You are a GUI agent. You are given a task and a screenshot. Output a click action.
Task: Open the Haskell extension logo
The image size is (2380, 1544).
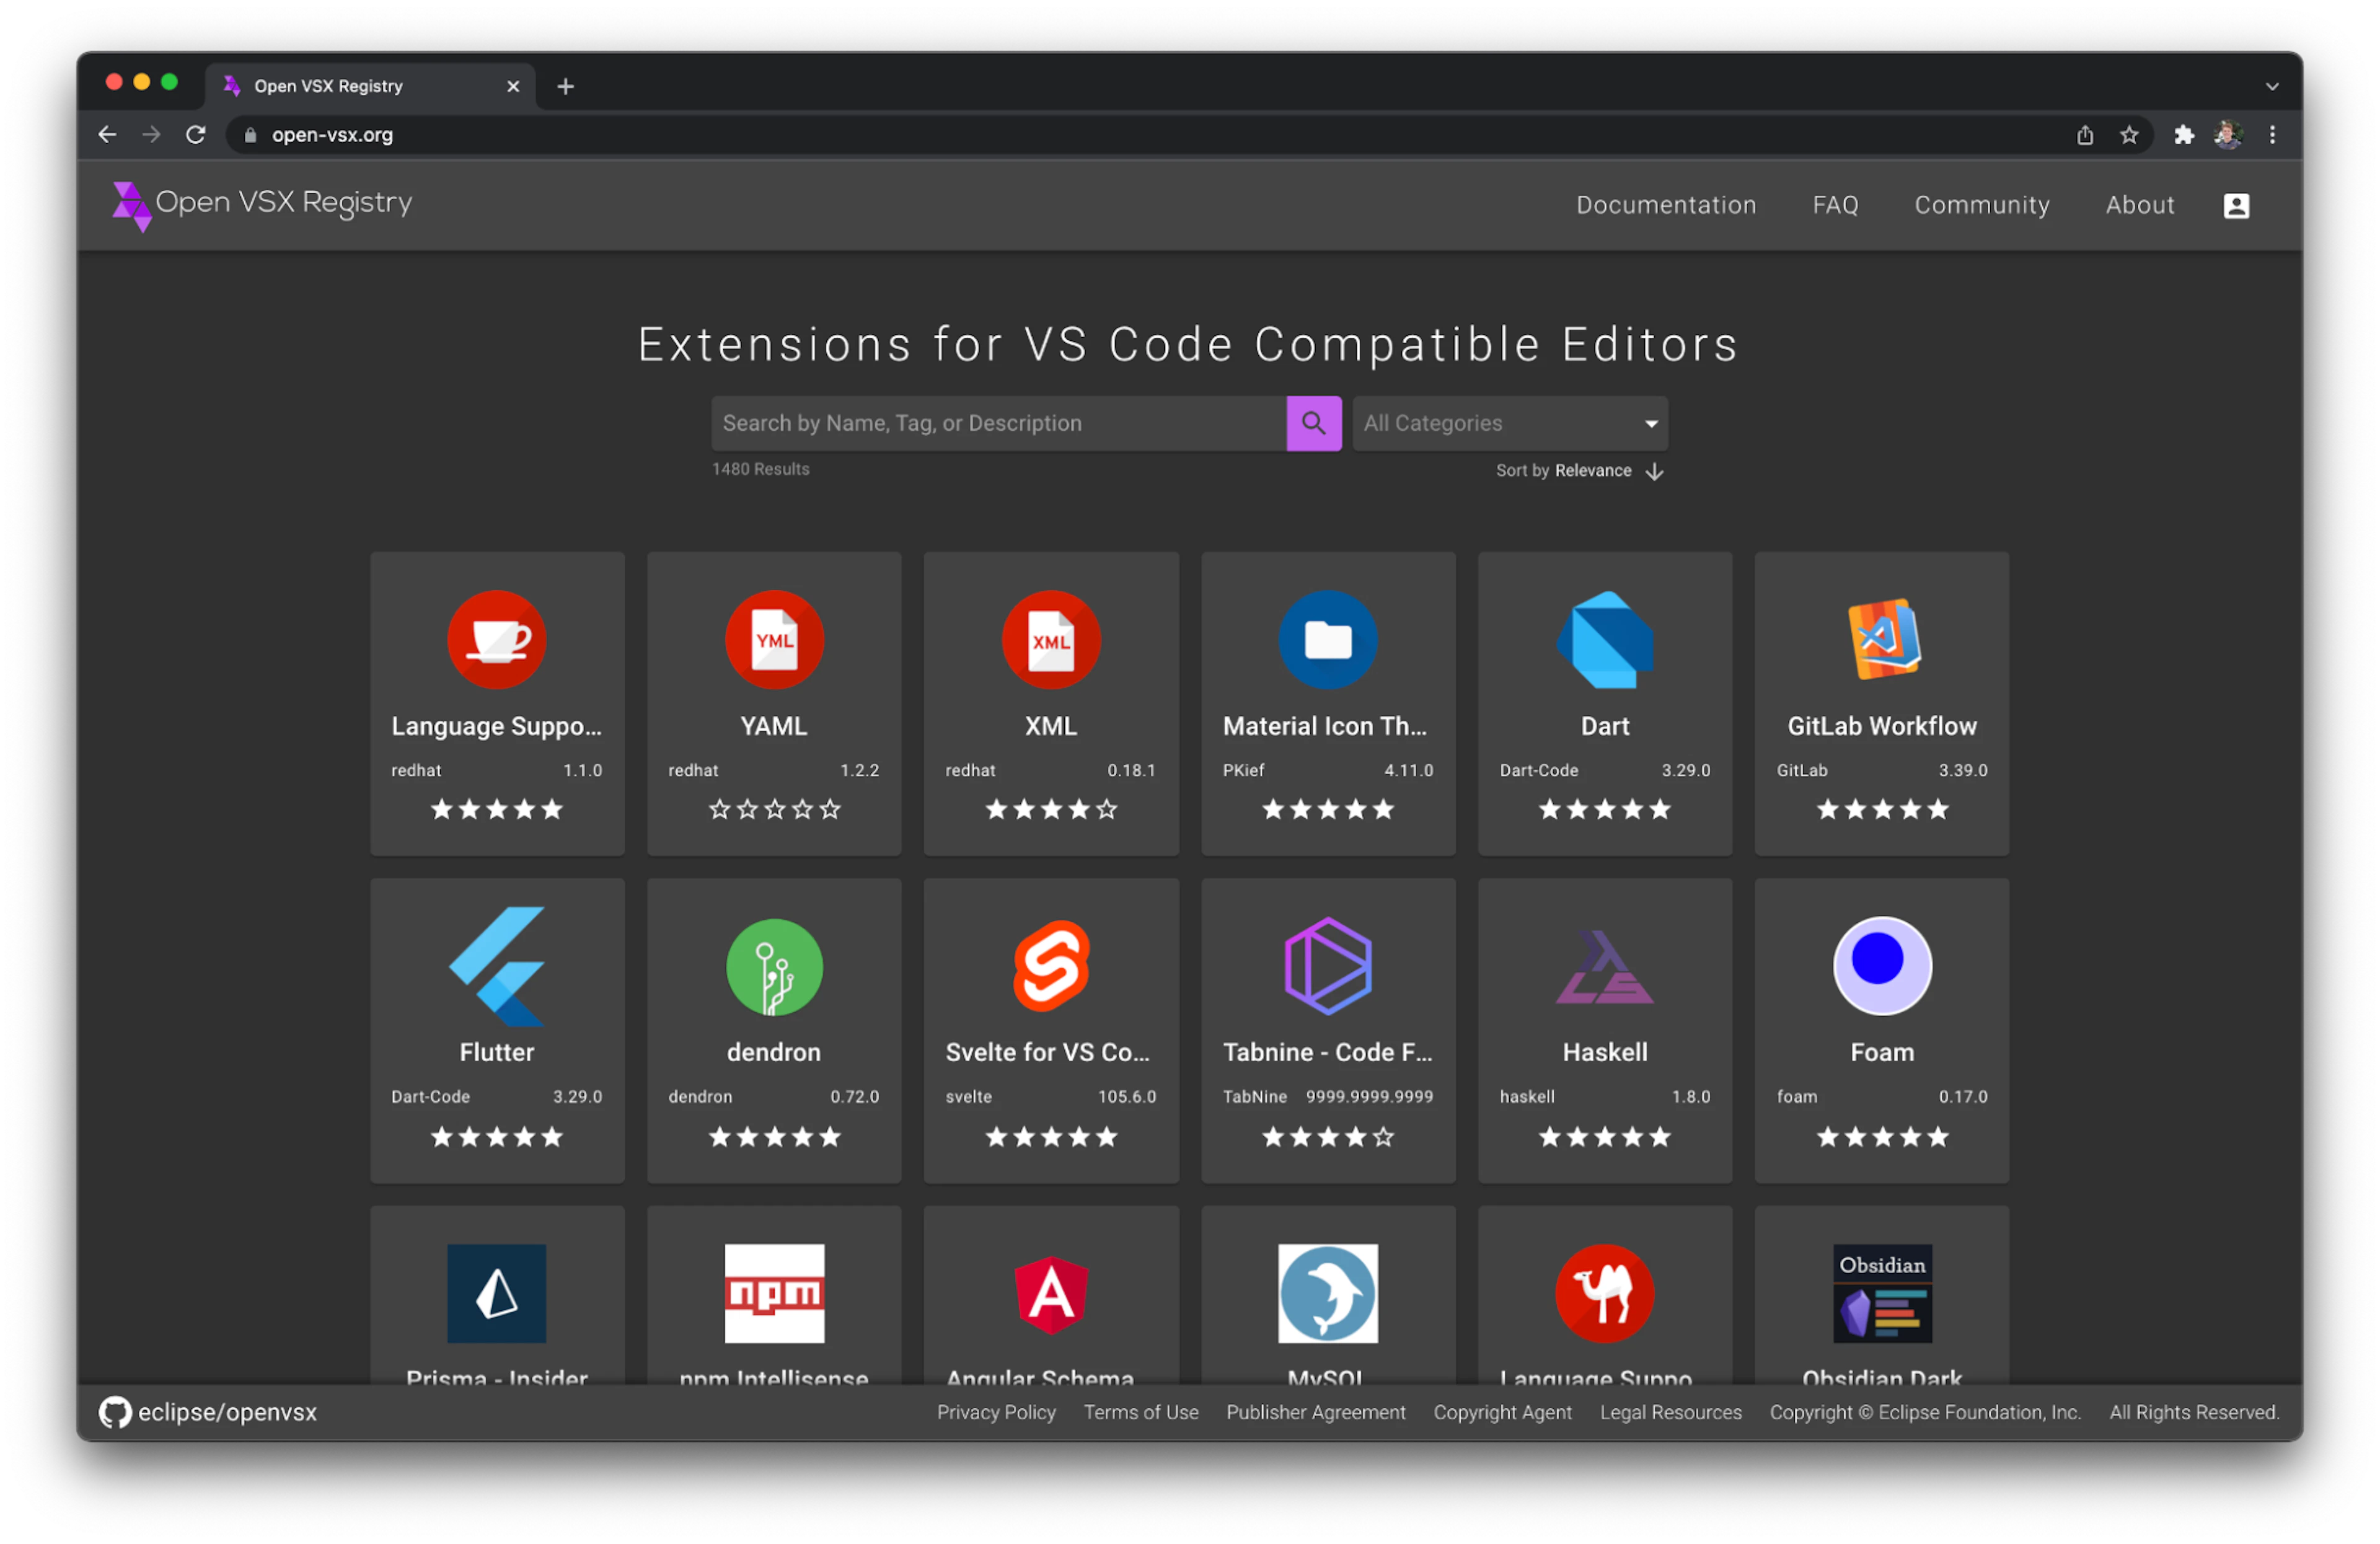point(1605,967)
